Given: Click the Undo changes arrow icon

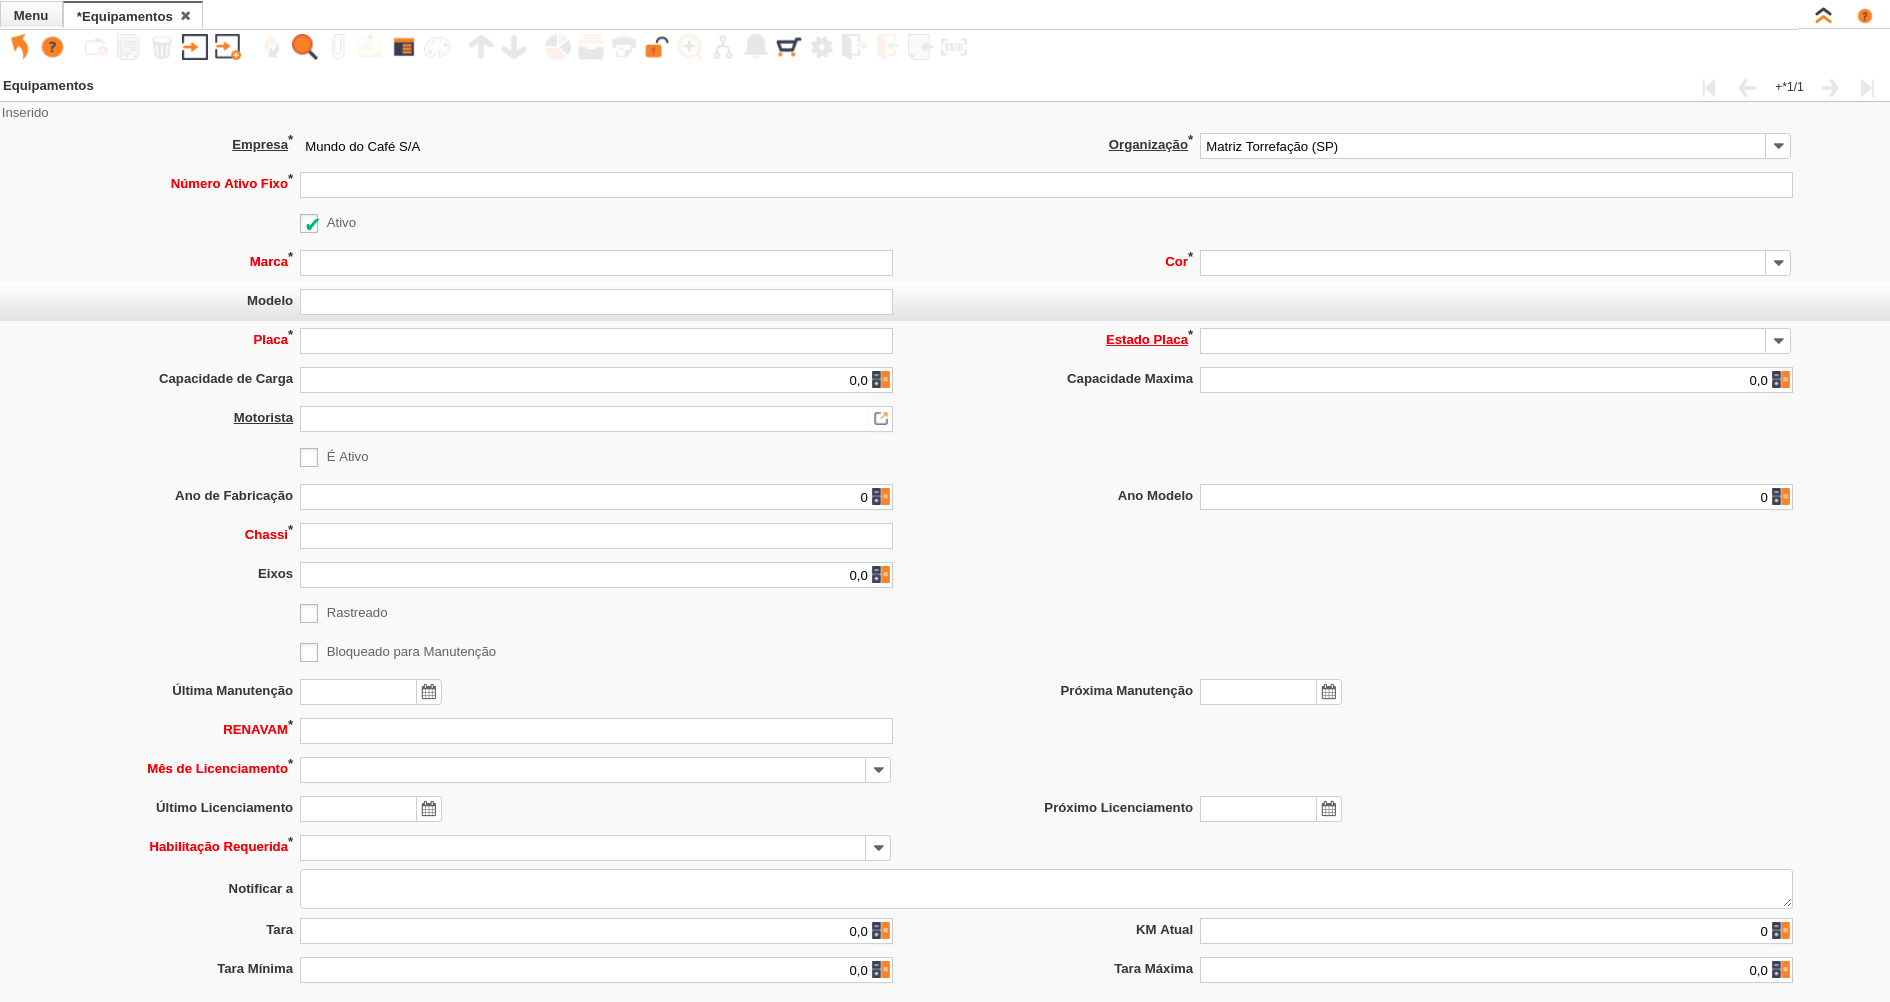Looking at the screenshot, I should pos(20,47).
